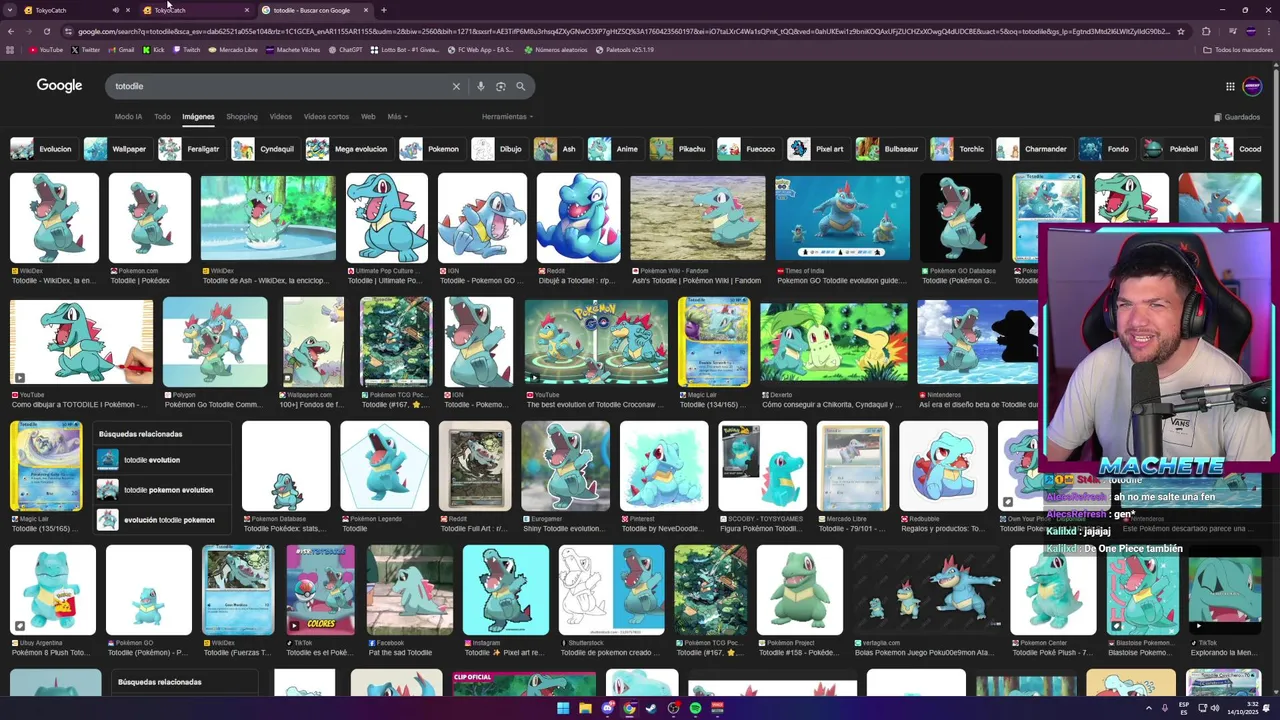1280x720 pixels.
Task: Open the Polygon Pokémon Go Totodile thumbnail
Action: point(215,342)
